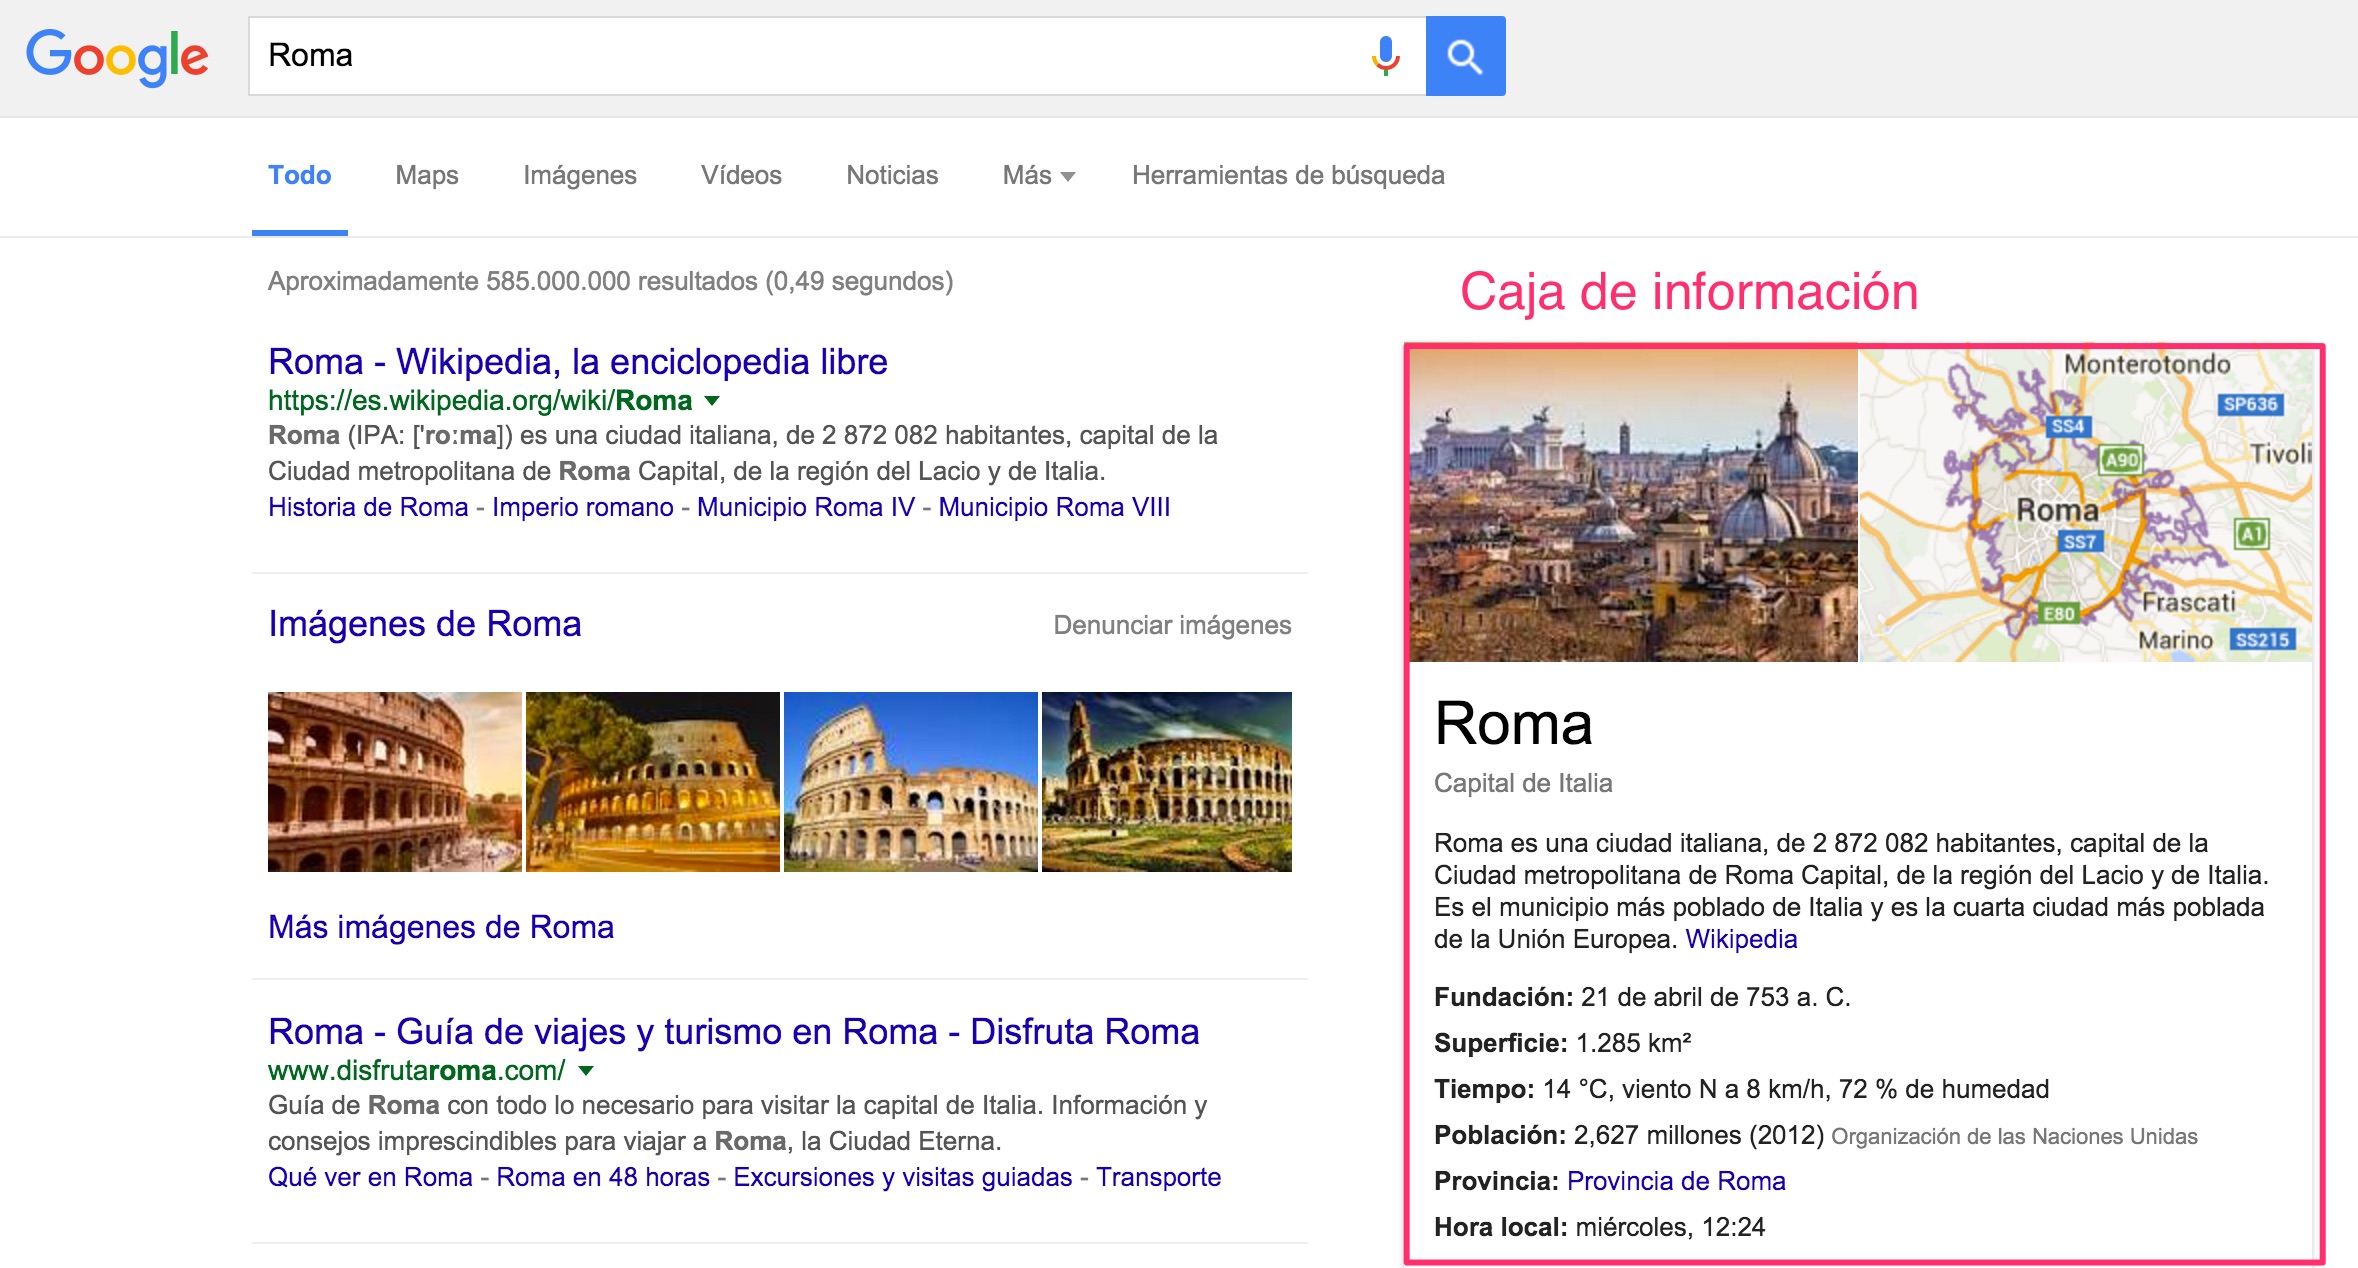Click the Google logo
This screenshot has width=2358, height=1268.
tap(117, 57)
